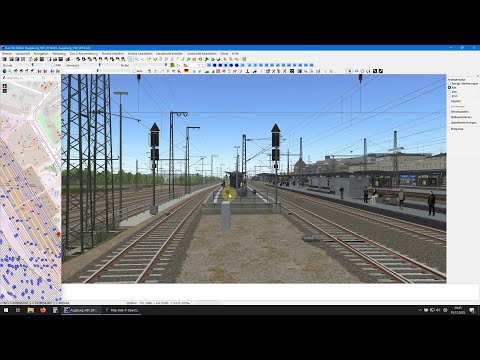
Task: Expand the system tray hidden icons chevron
Action: click(420, 310)
